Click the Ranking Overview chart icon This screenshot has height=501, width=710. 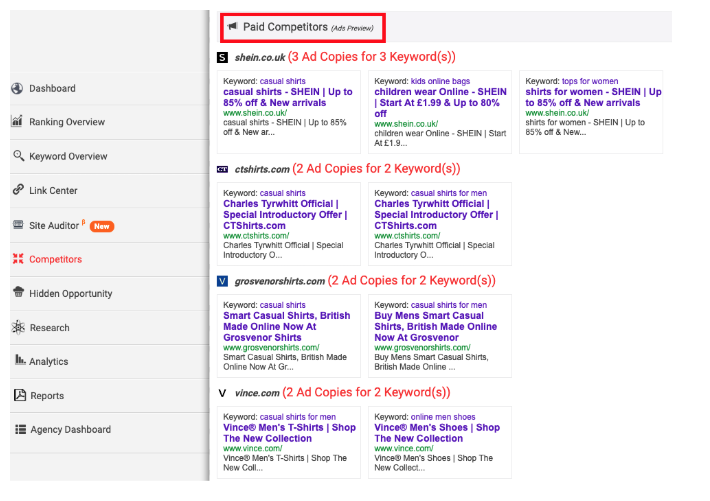18,122
